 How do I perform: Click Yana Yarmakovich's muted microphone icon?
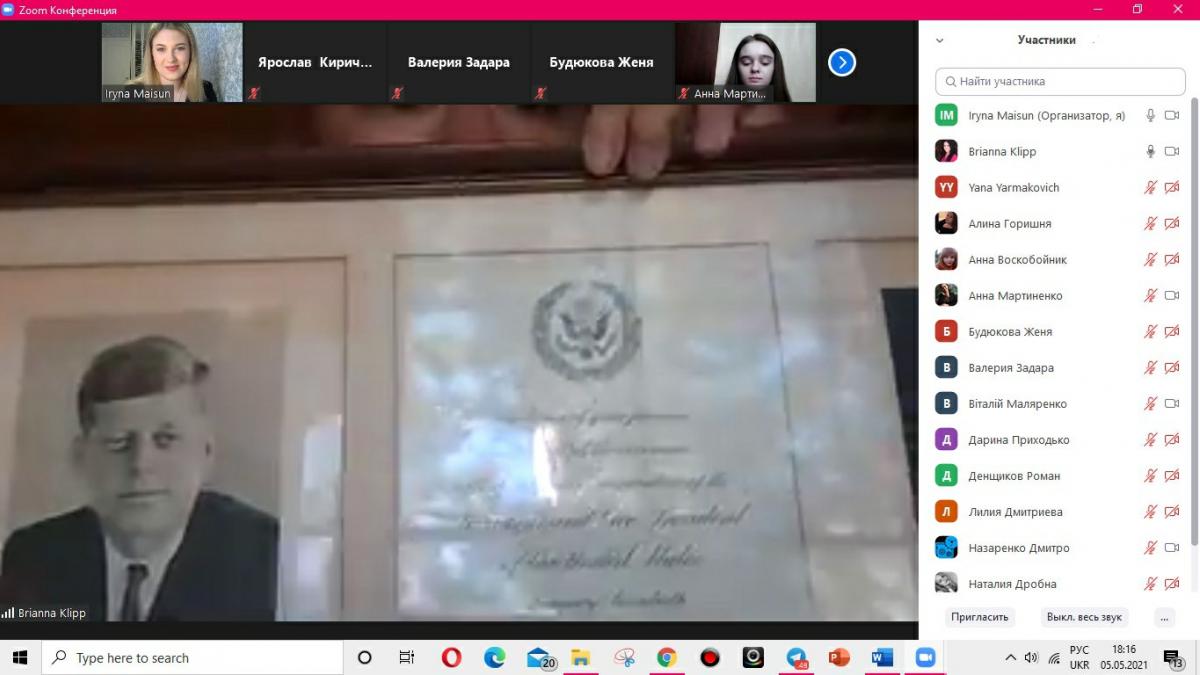tap(1151, 188)
